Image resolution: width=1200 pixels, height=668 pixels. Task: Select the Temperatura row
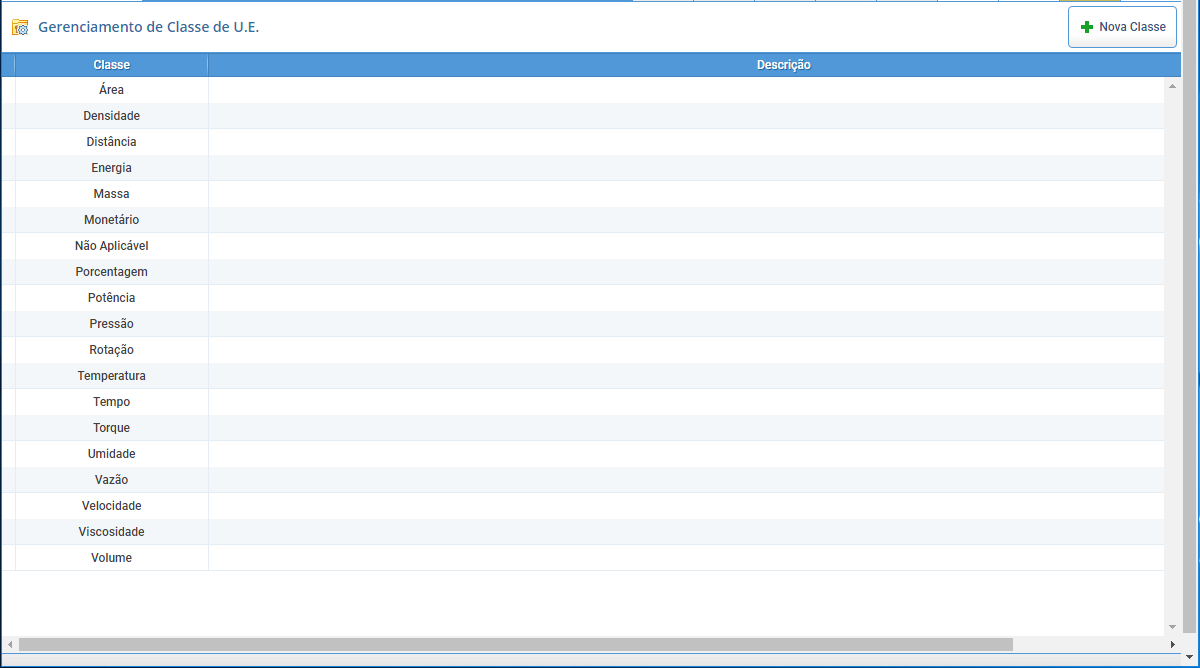tap(583, 376)
